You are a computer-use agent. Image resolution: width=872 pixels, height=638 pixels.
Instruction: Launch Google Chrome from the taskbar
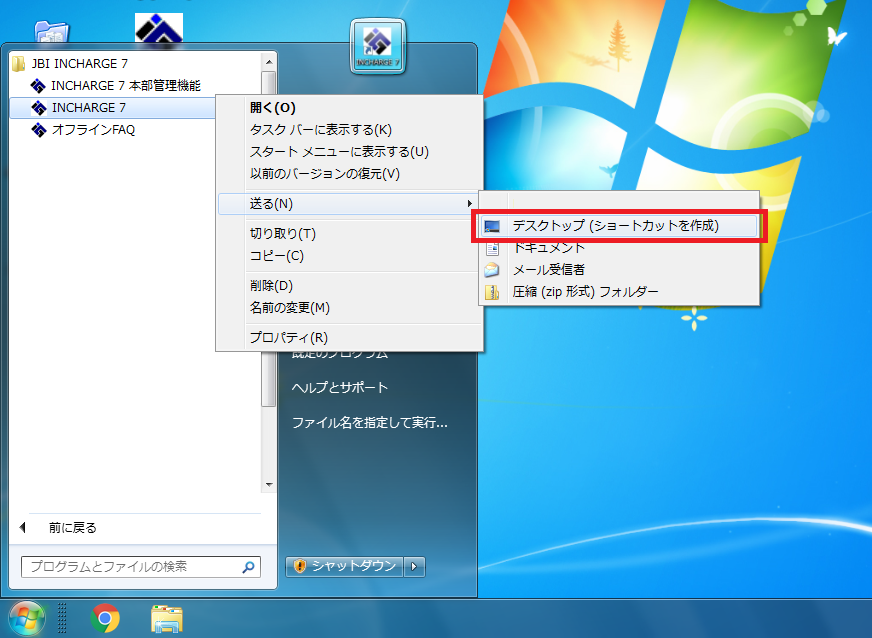[x=106, y=619]
